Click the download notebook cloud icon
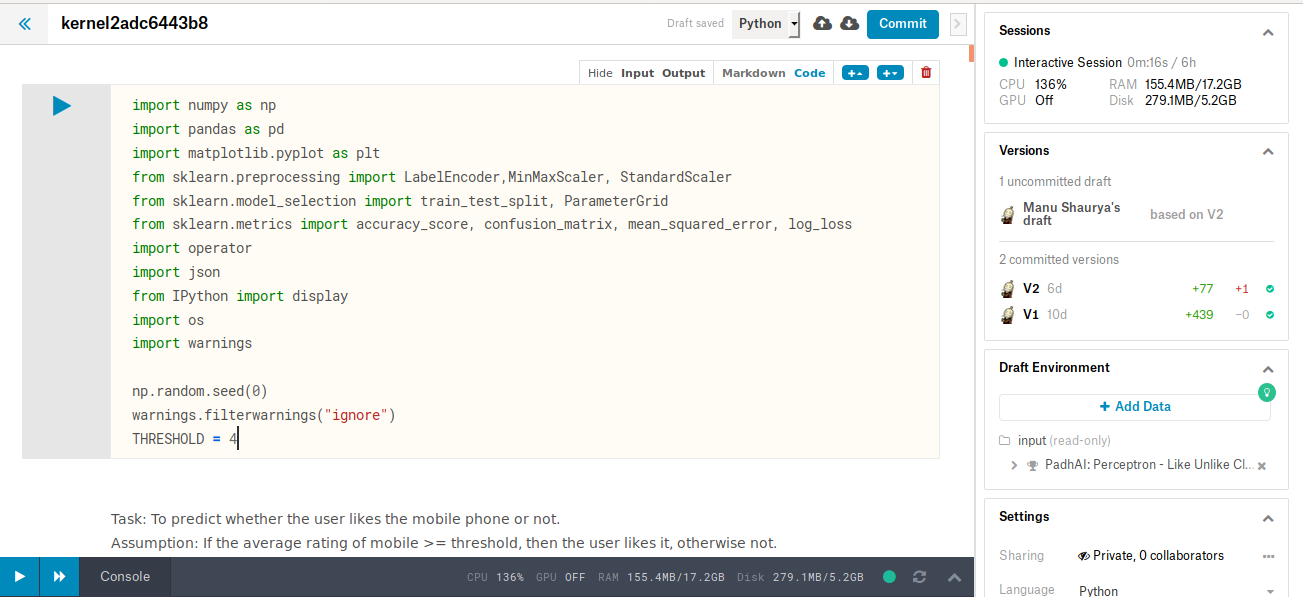Image resolution: width=1303 pixels, height=597 pixels. pyautogui.click(x=849, y=23)
